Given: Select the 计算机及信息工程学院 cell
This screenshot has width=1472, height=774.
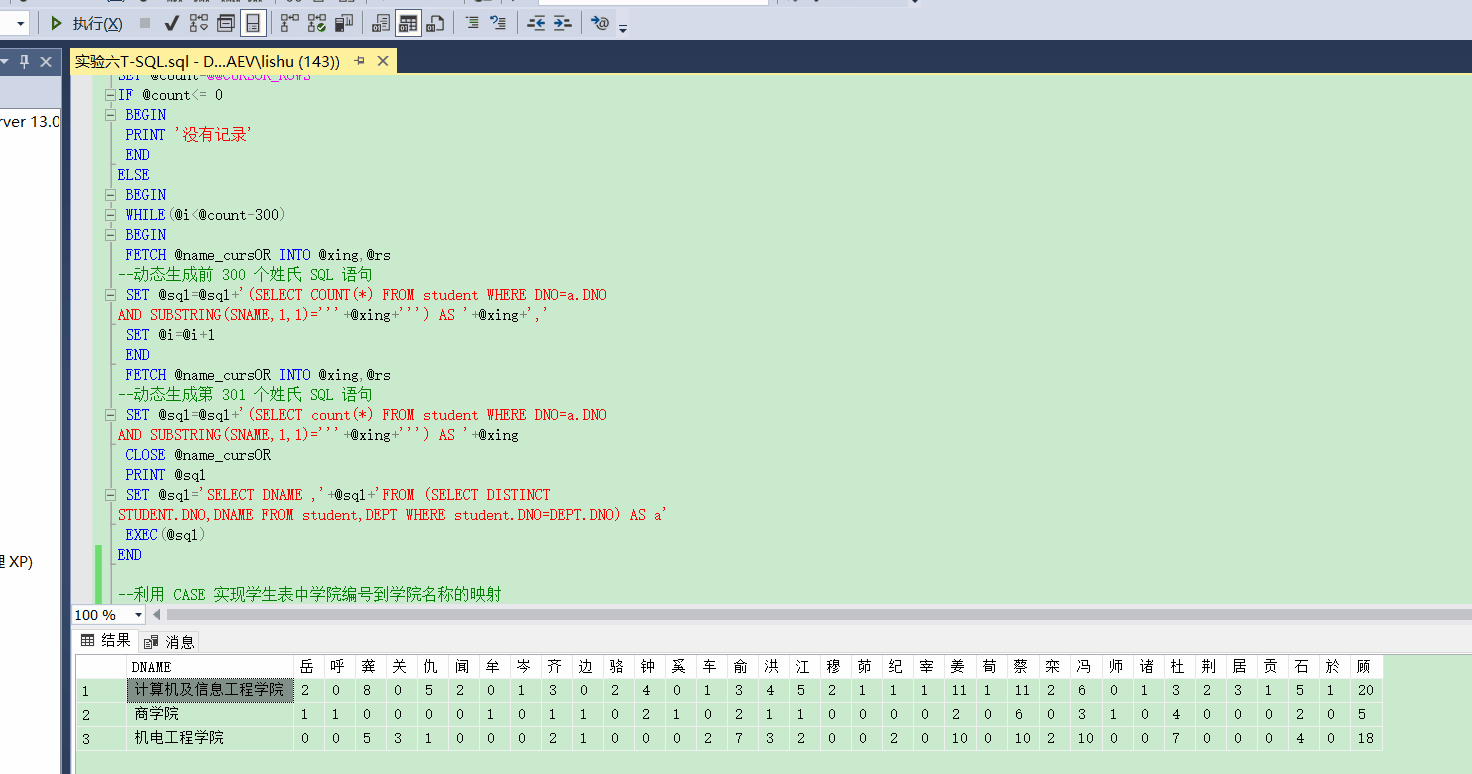Looking at the screenshot, I should (210, 690).
